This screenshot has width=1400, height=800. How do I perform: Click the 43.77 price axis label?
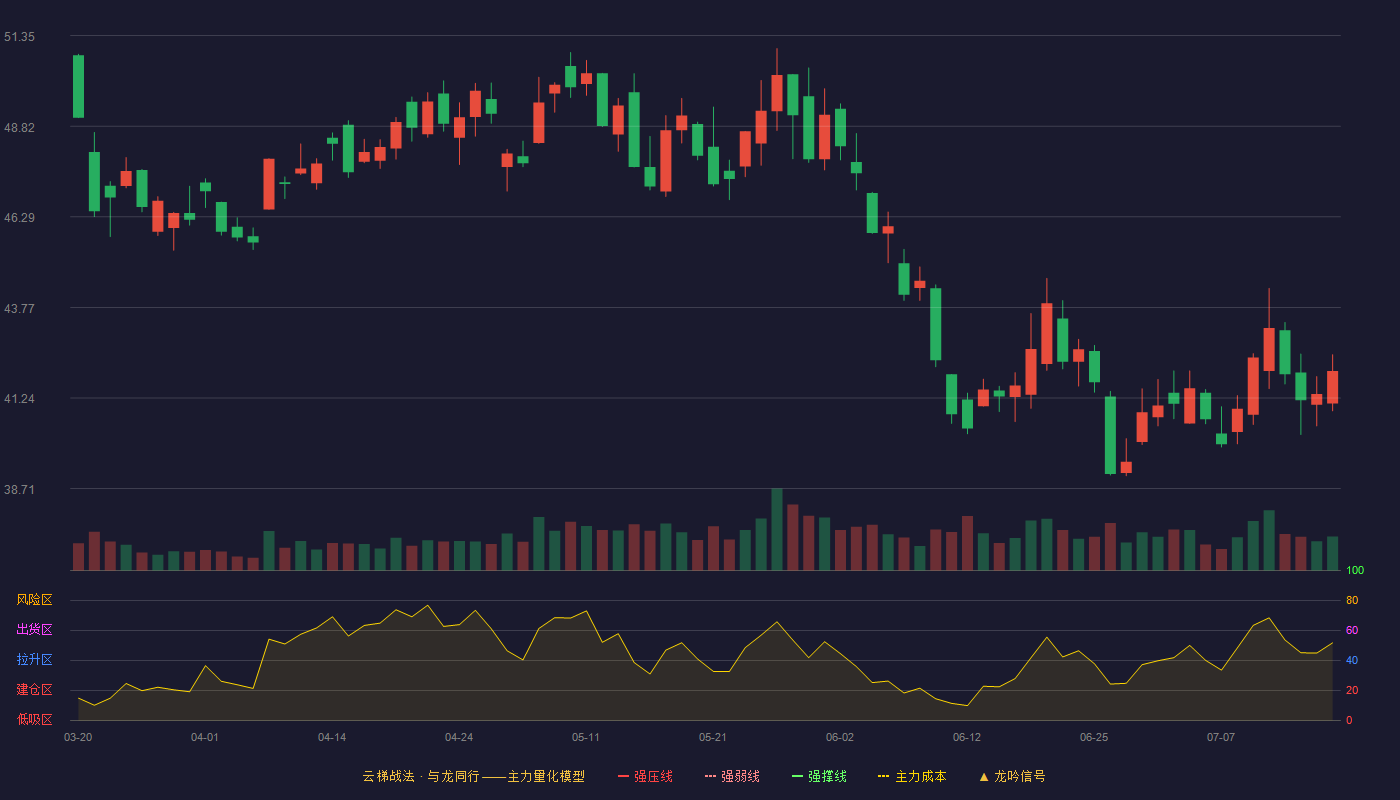click(x=19, y=309)
